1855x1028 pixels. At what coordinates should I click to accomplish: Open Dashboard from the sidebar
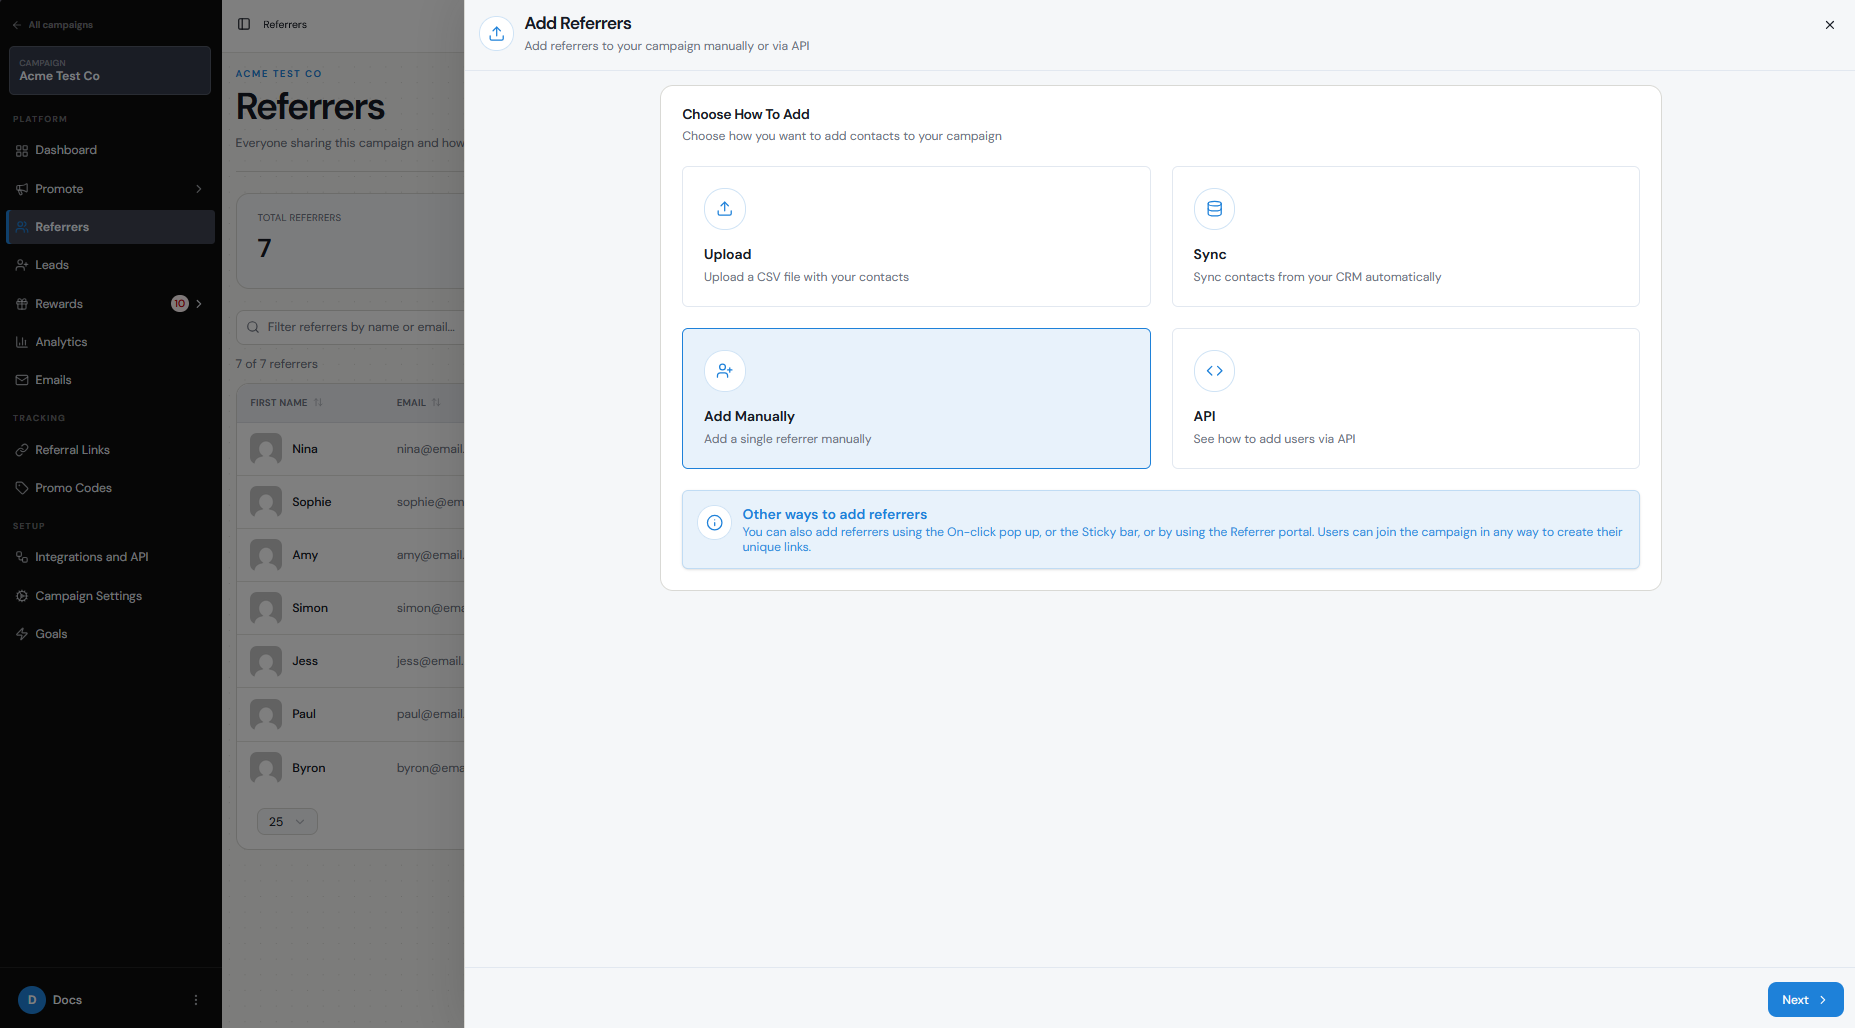point(110,150)
